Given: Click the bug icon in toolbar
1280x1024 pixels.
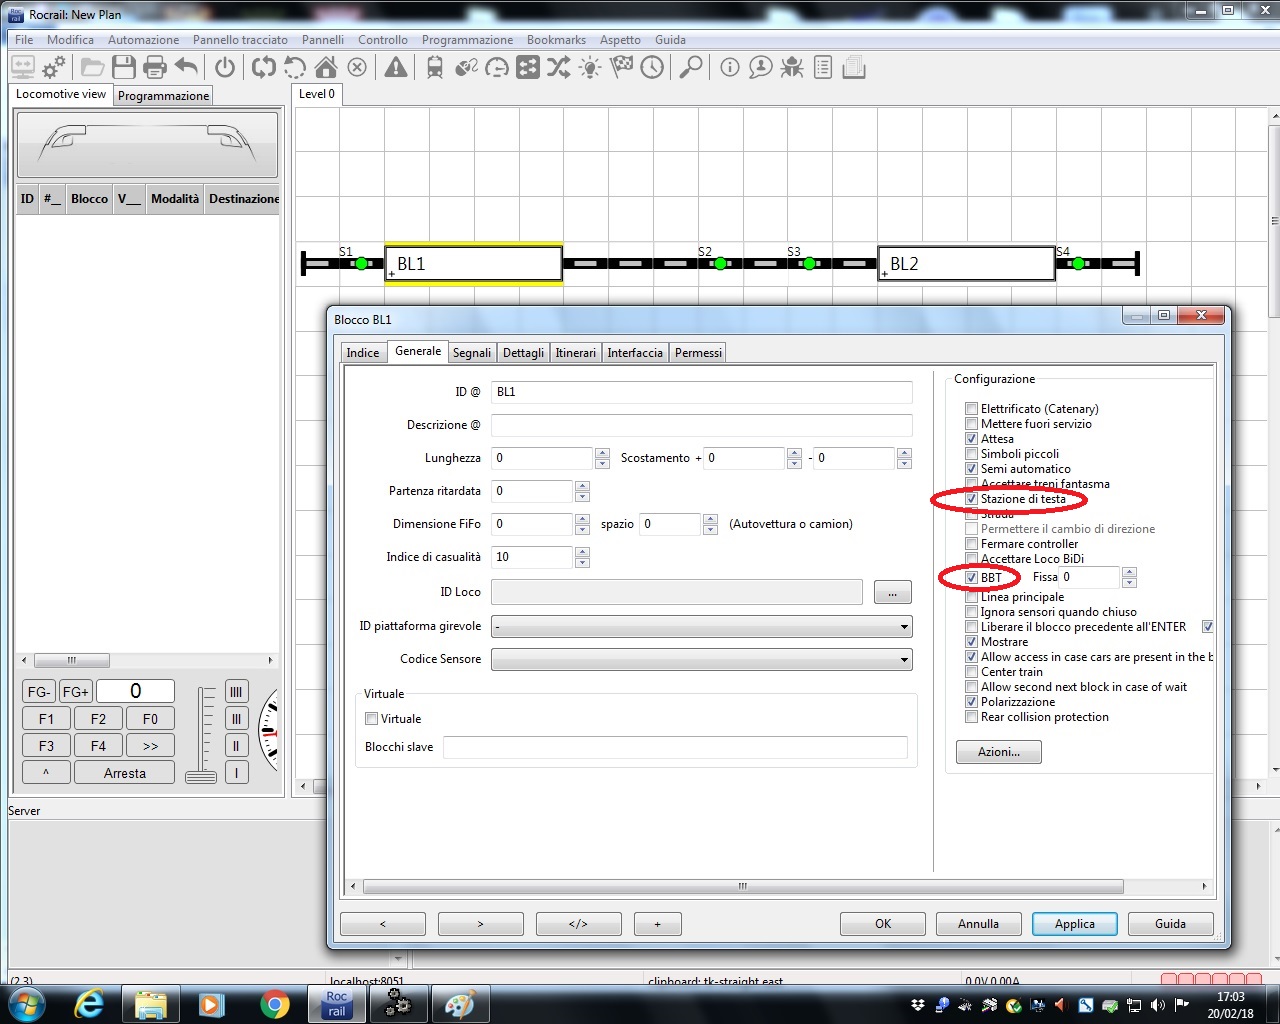Looking at the screenshot, I should point(792,68).
